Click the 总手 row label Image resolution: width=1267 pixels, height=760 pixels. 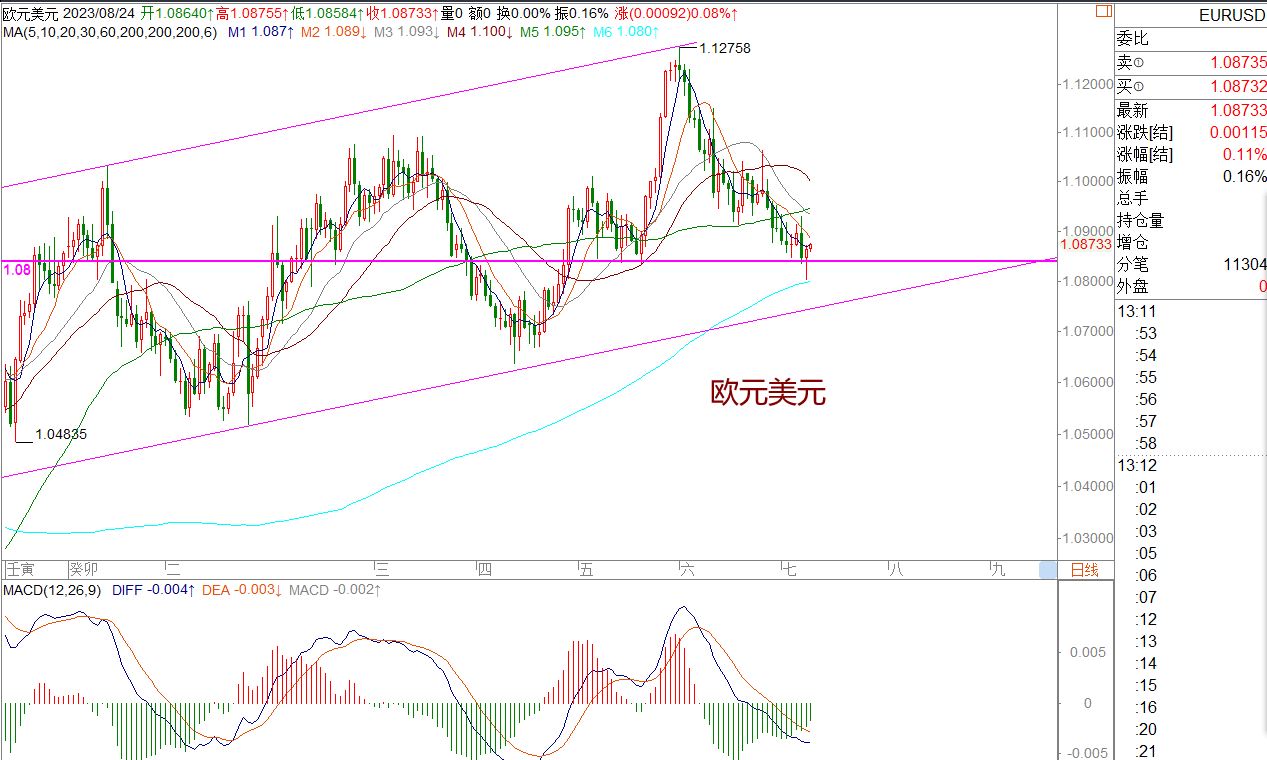(x=1133, y=198)
